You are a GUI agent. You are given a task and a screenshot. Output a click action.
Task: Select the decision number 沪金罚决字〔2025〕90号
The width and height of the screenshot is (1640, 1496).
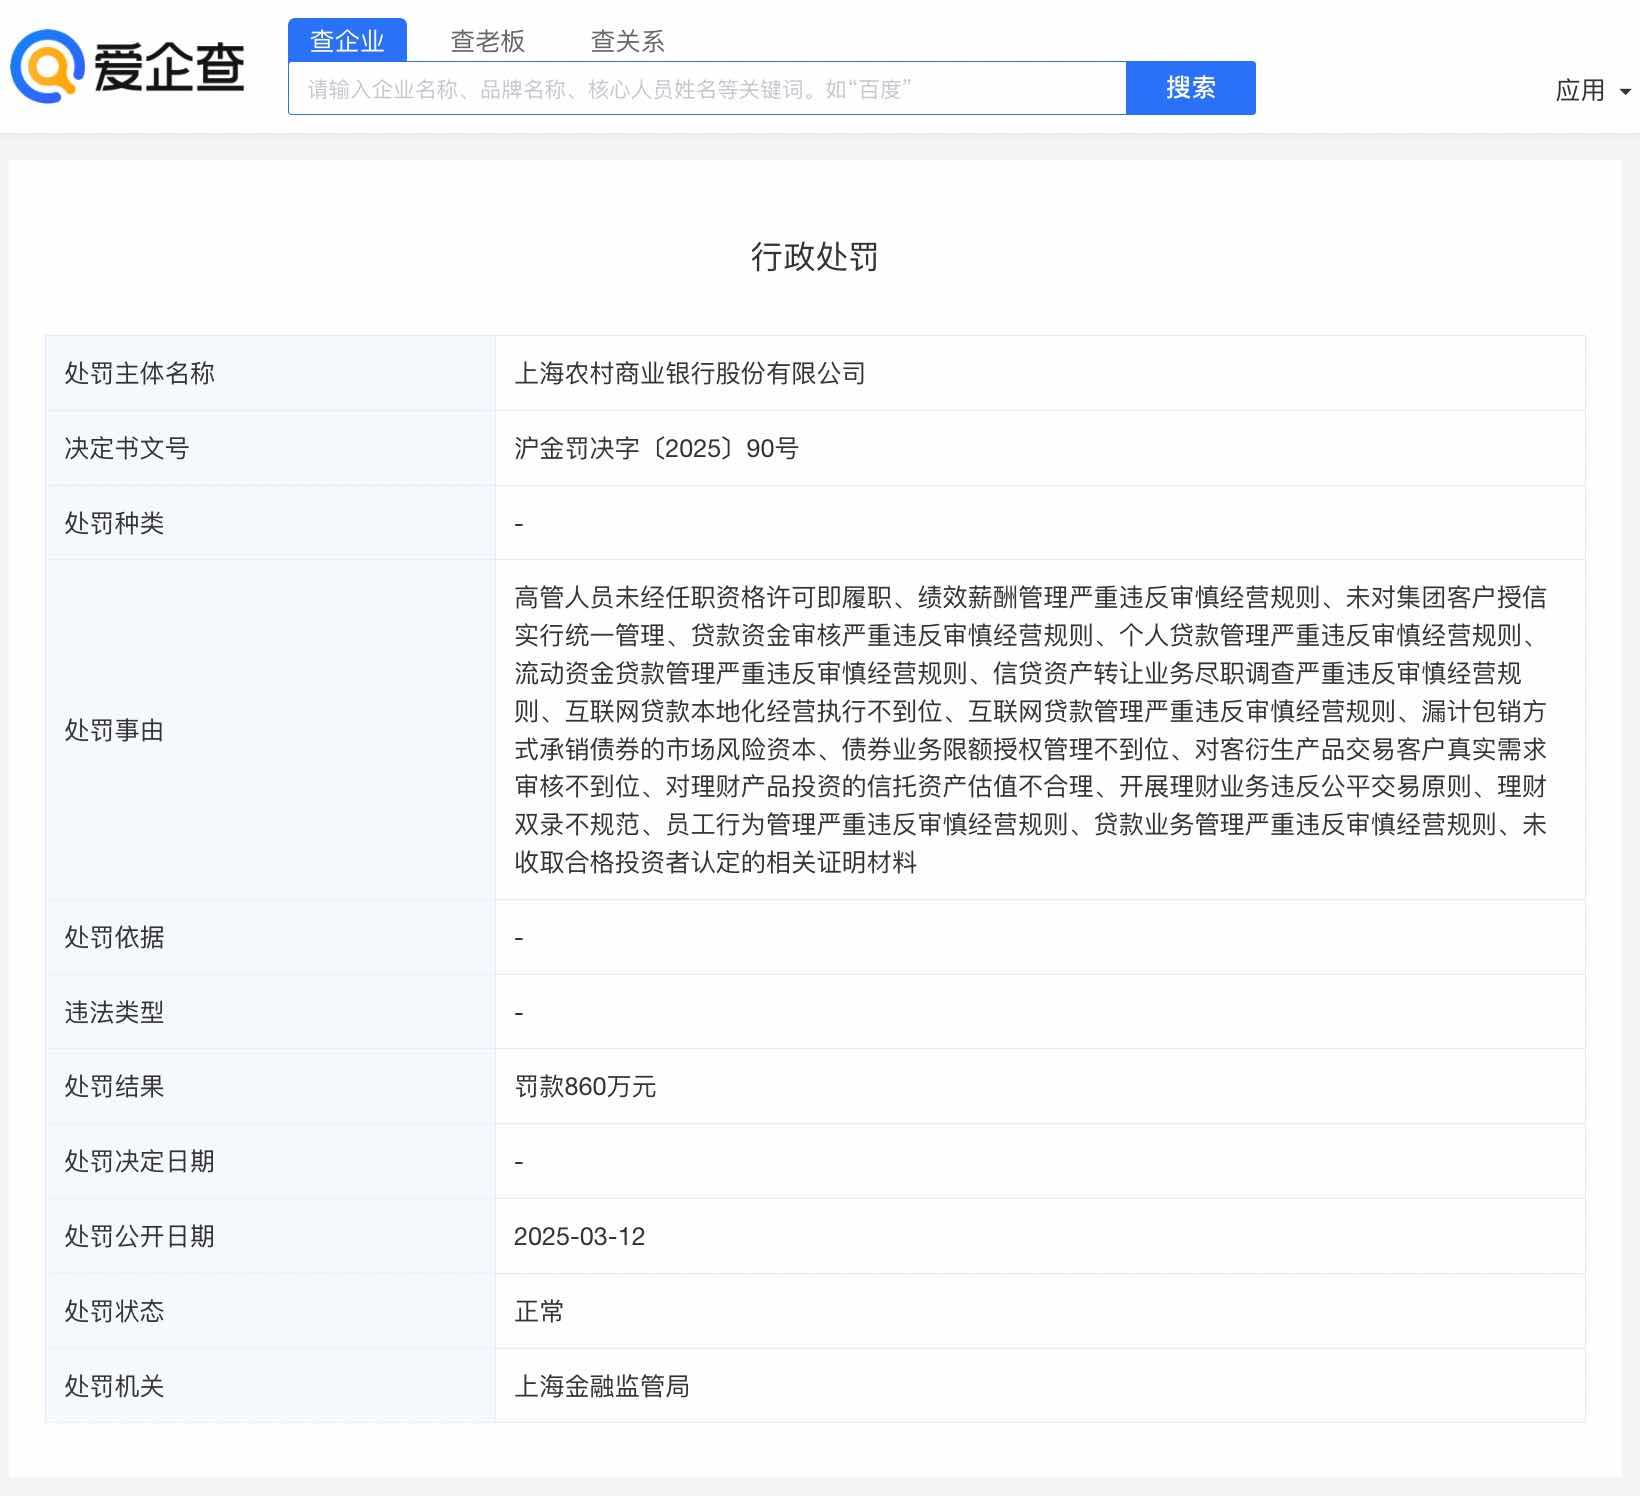pos(653,448)
